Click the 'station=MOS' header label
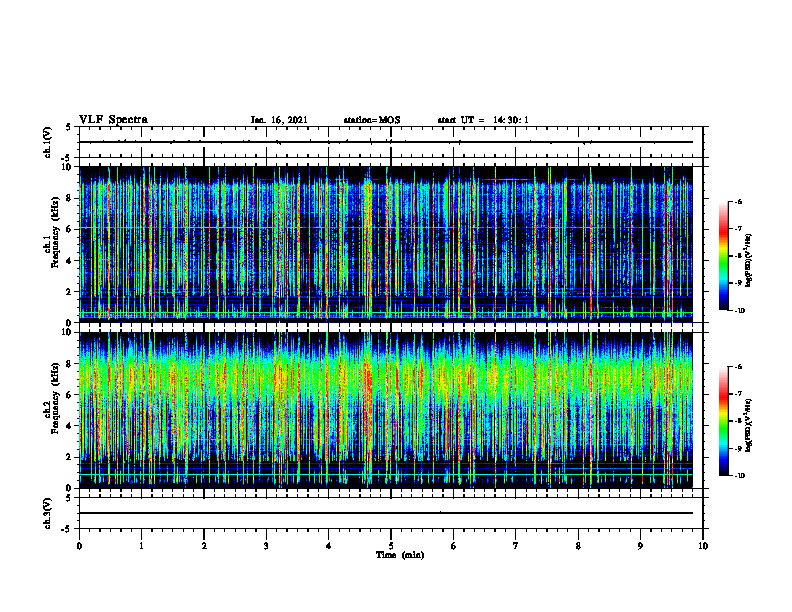Viewport: 792px width, 612px height. 372,120
